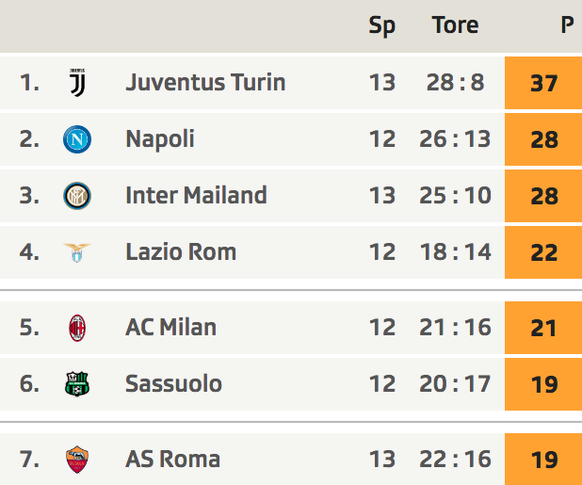
Task: Click Juventus's 37 points cell
Action: (x=543, y=83)
